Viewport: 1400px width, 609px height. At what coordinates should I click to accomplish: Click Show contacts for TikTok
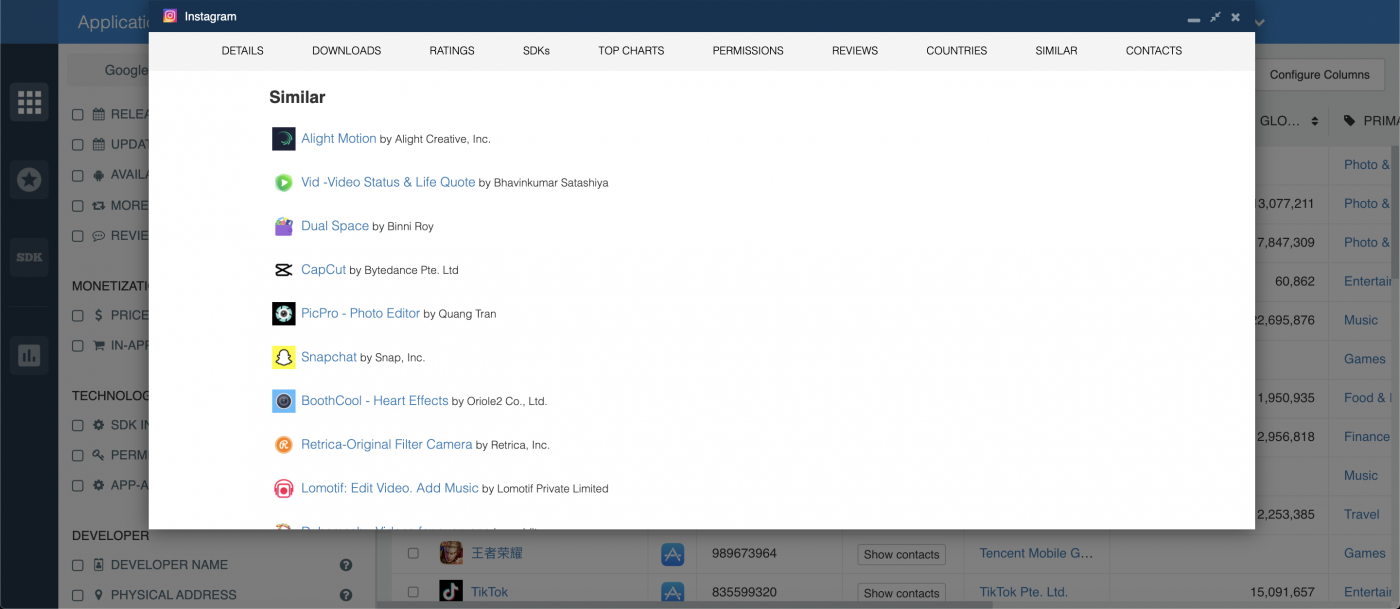[900, 592]
